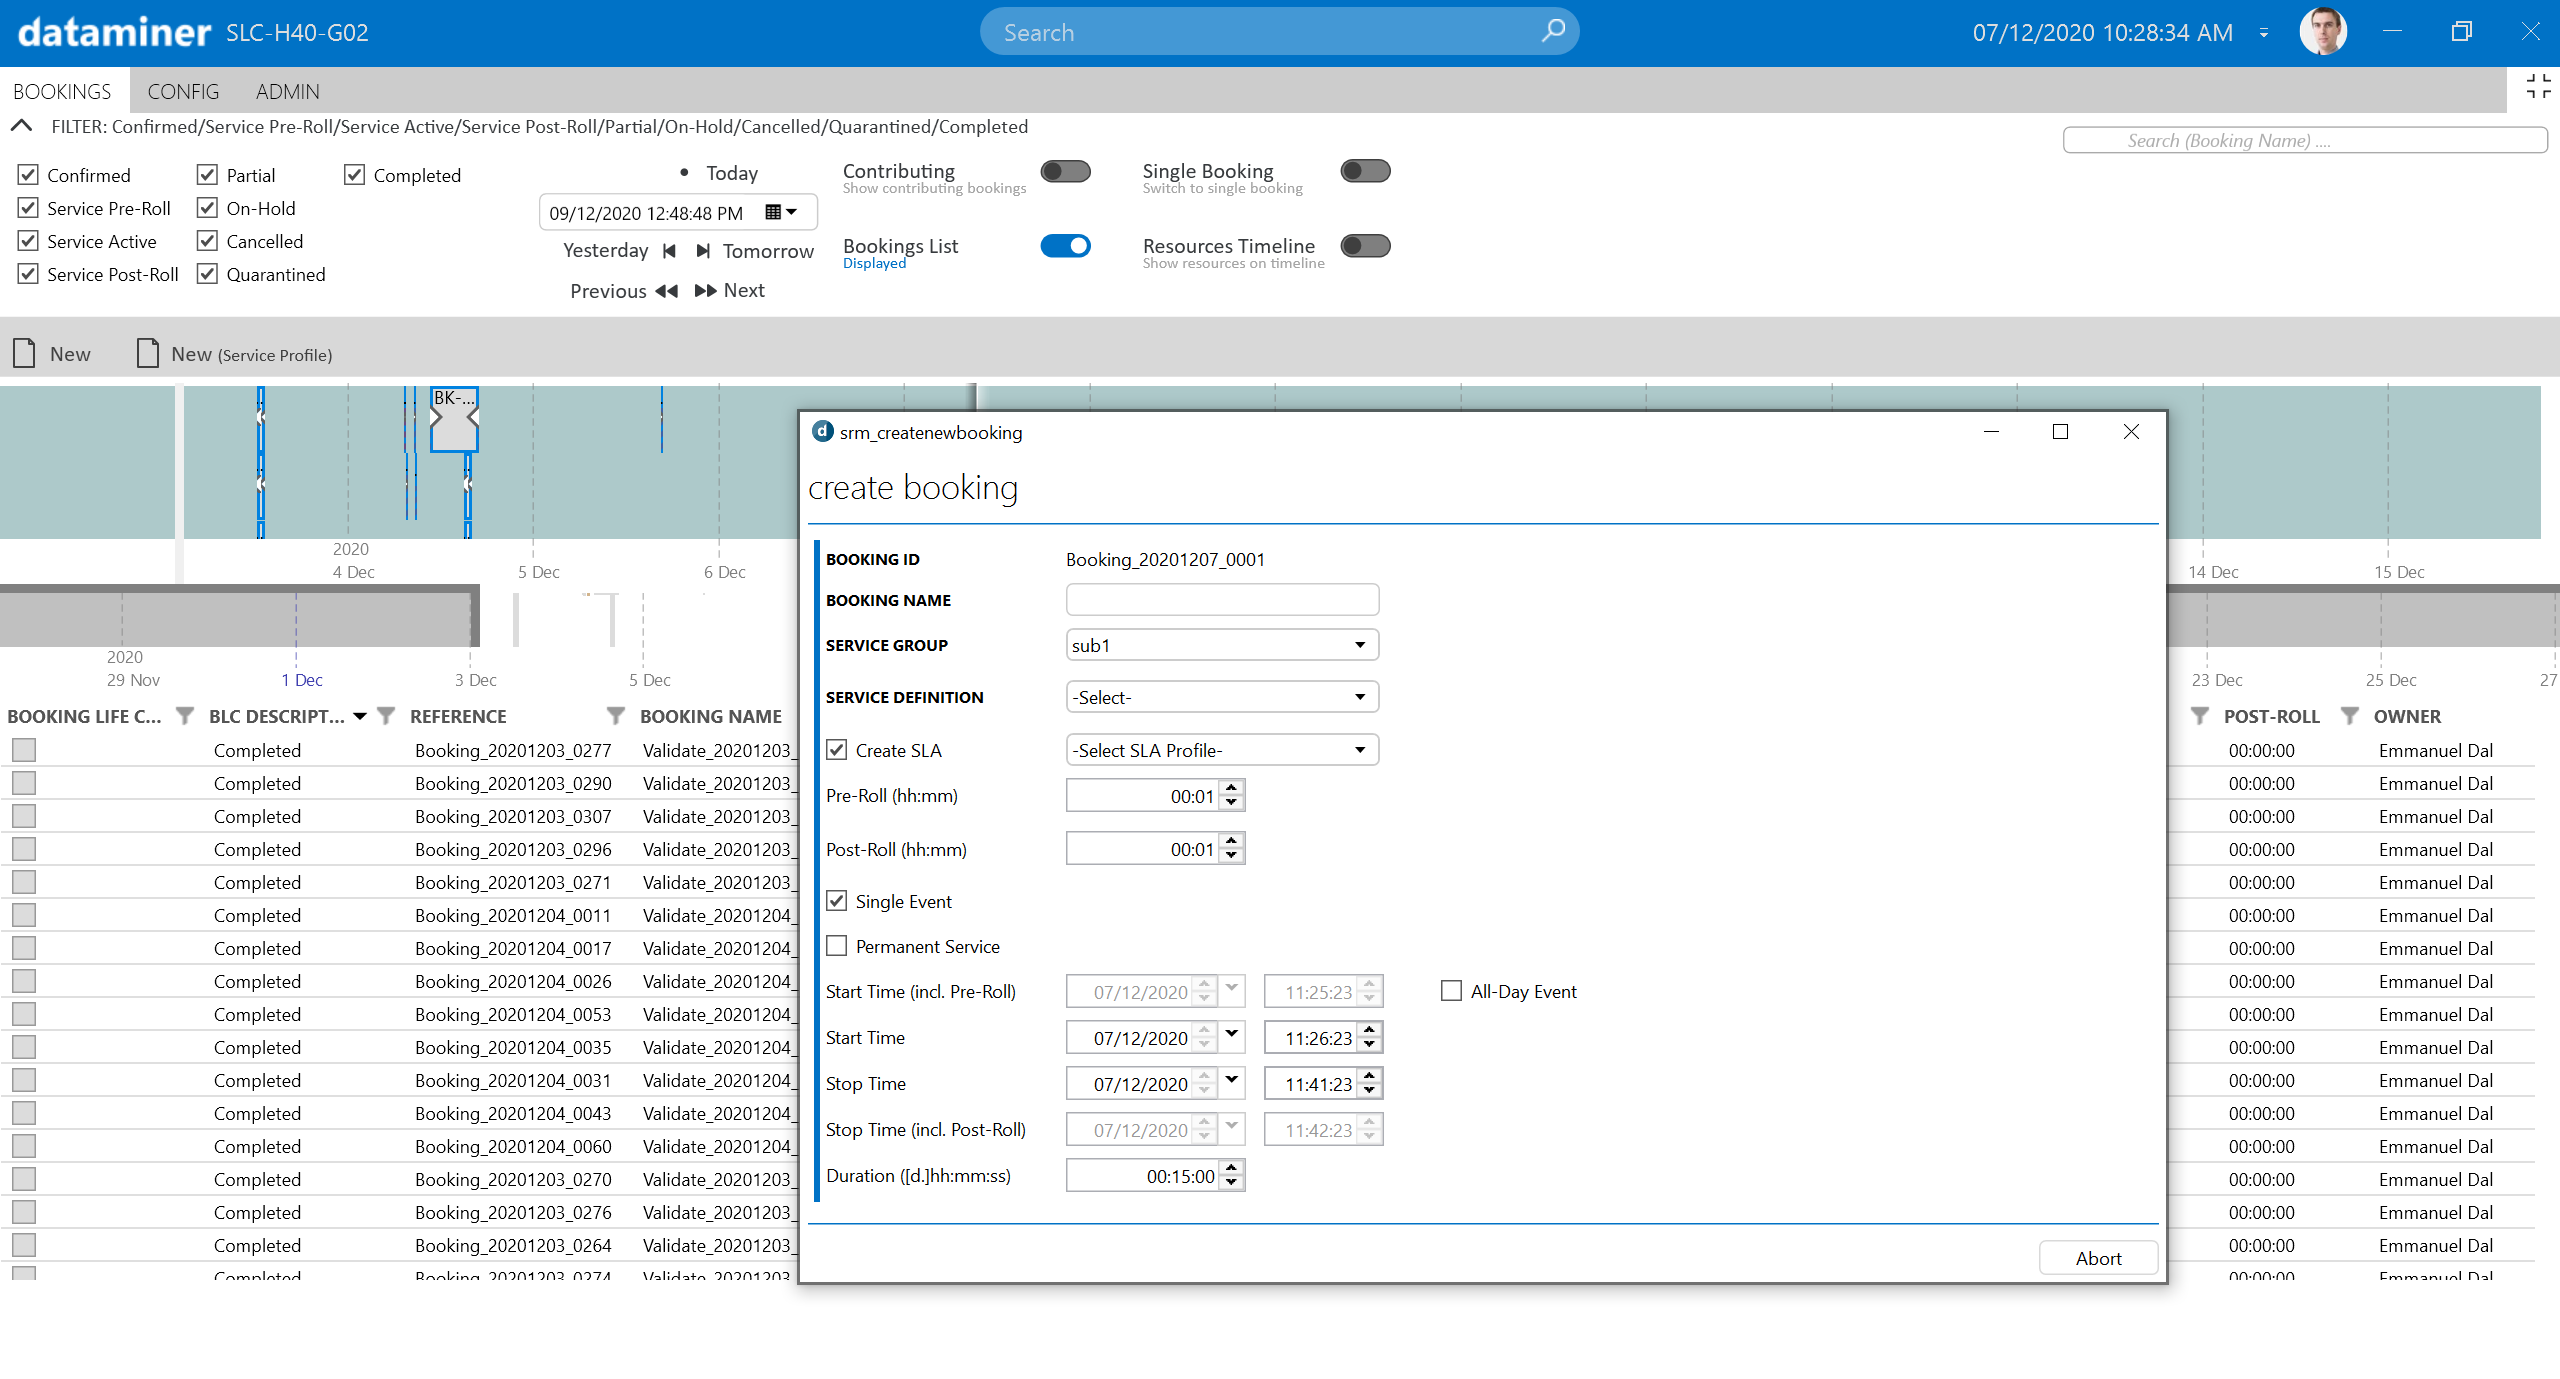Image resolution: width=2560 pixels, height=1379 pixels.
Task: Open the calendar date picker icon
Action: click(780, 212)
